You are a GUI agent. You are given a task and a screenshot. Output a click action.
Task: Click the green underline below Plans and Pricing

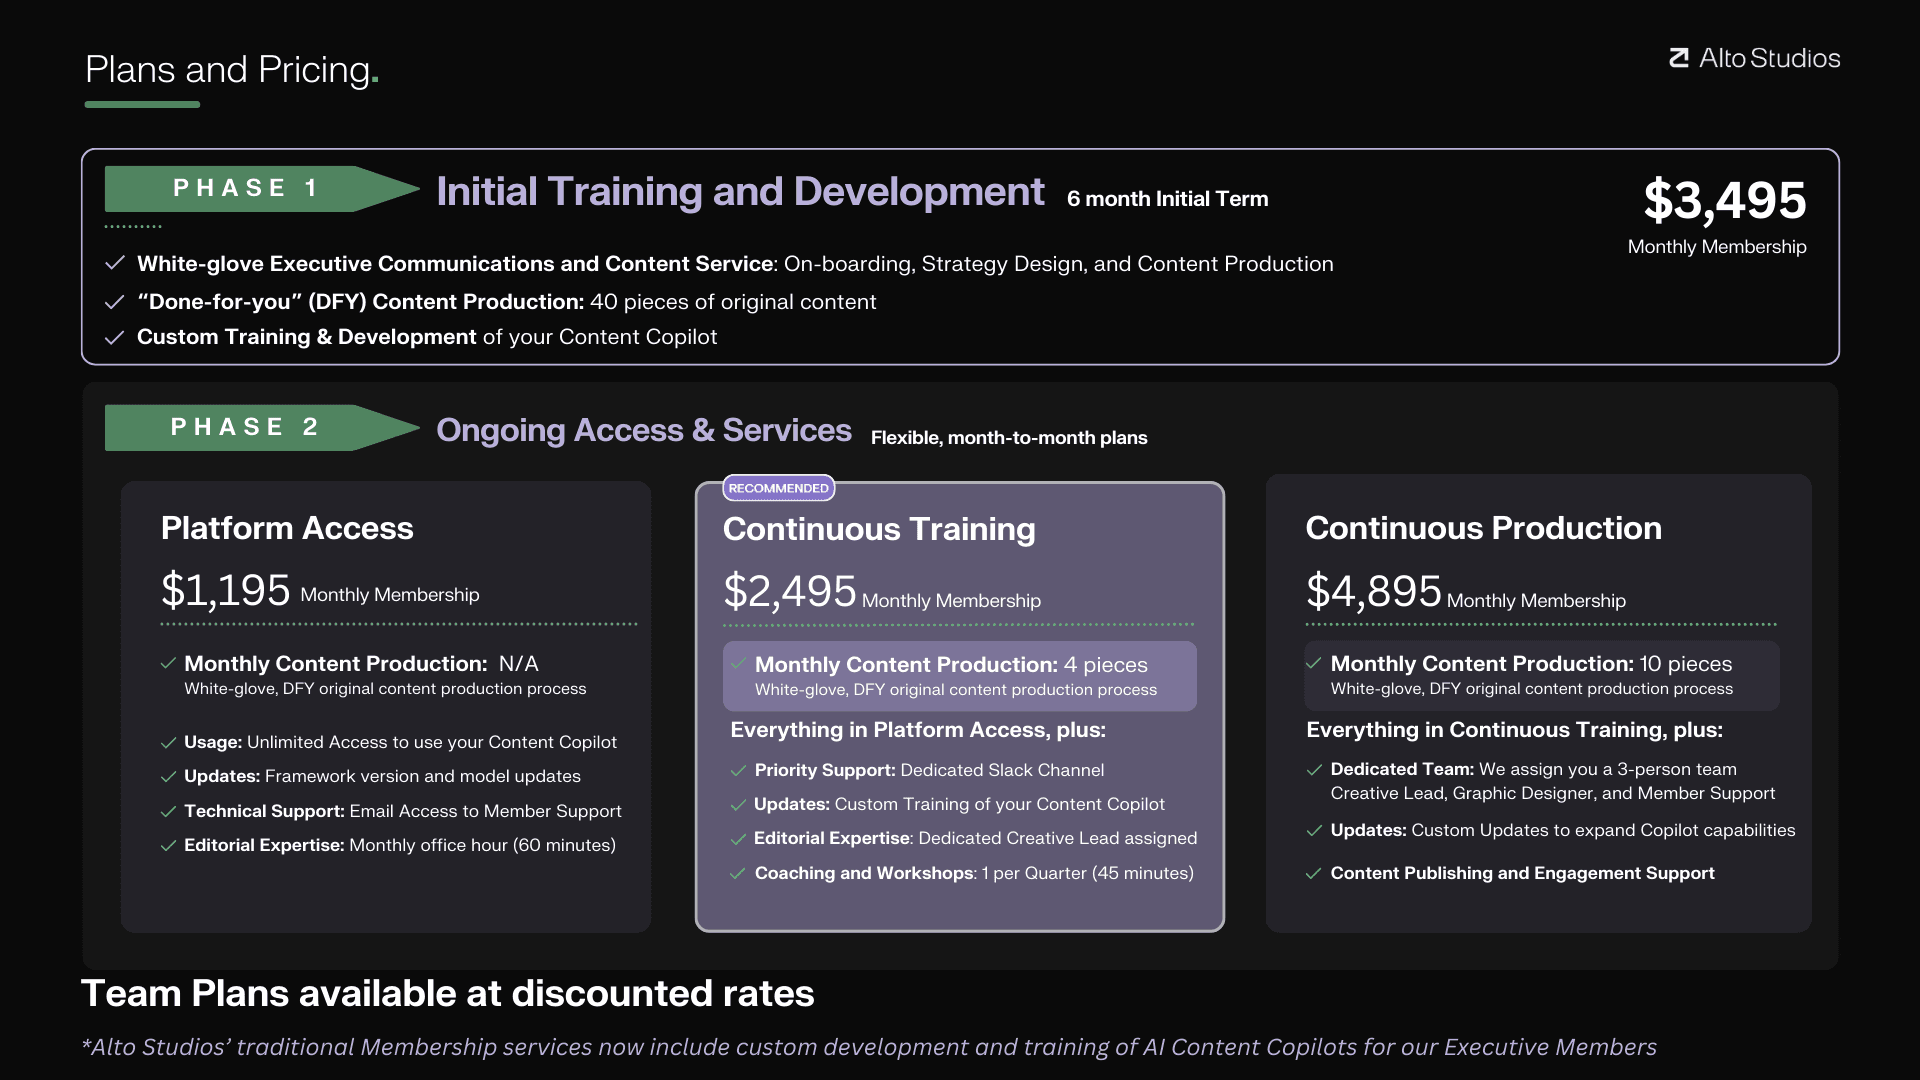pos(141,104)
